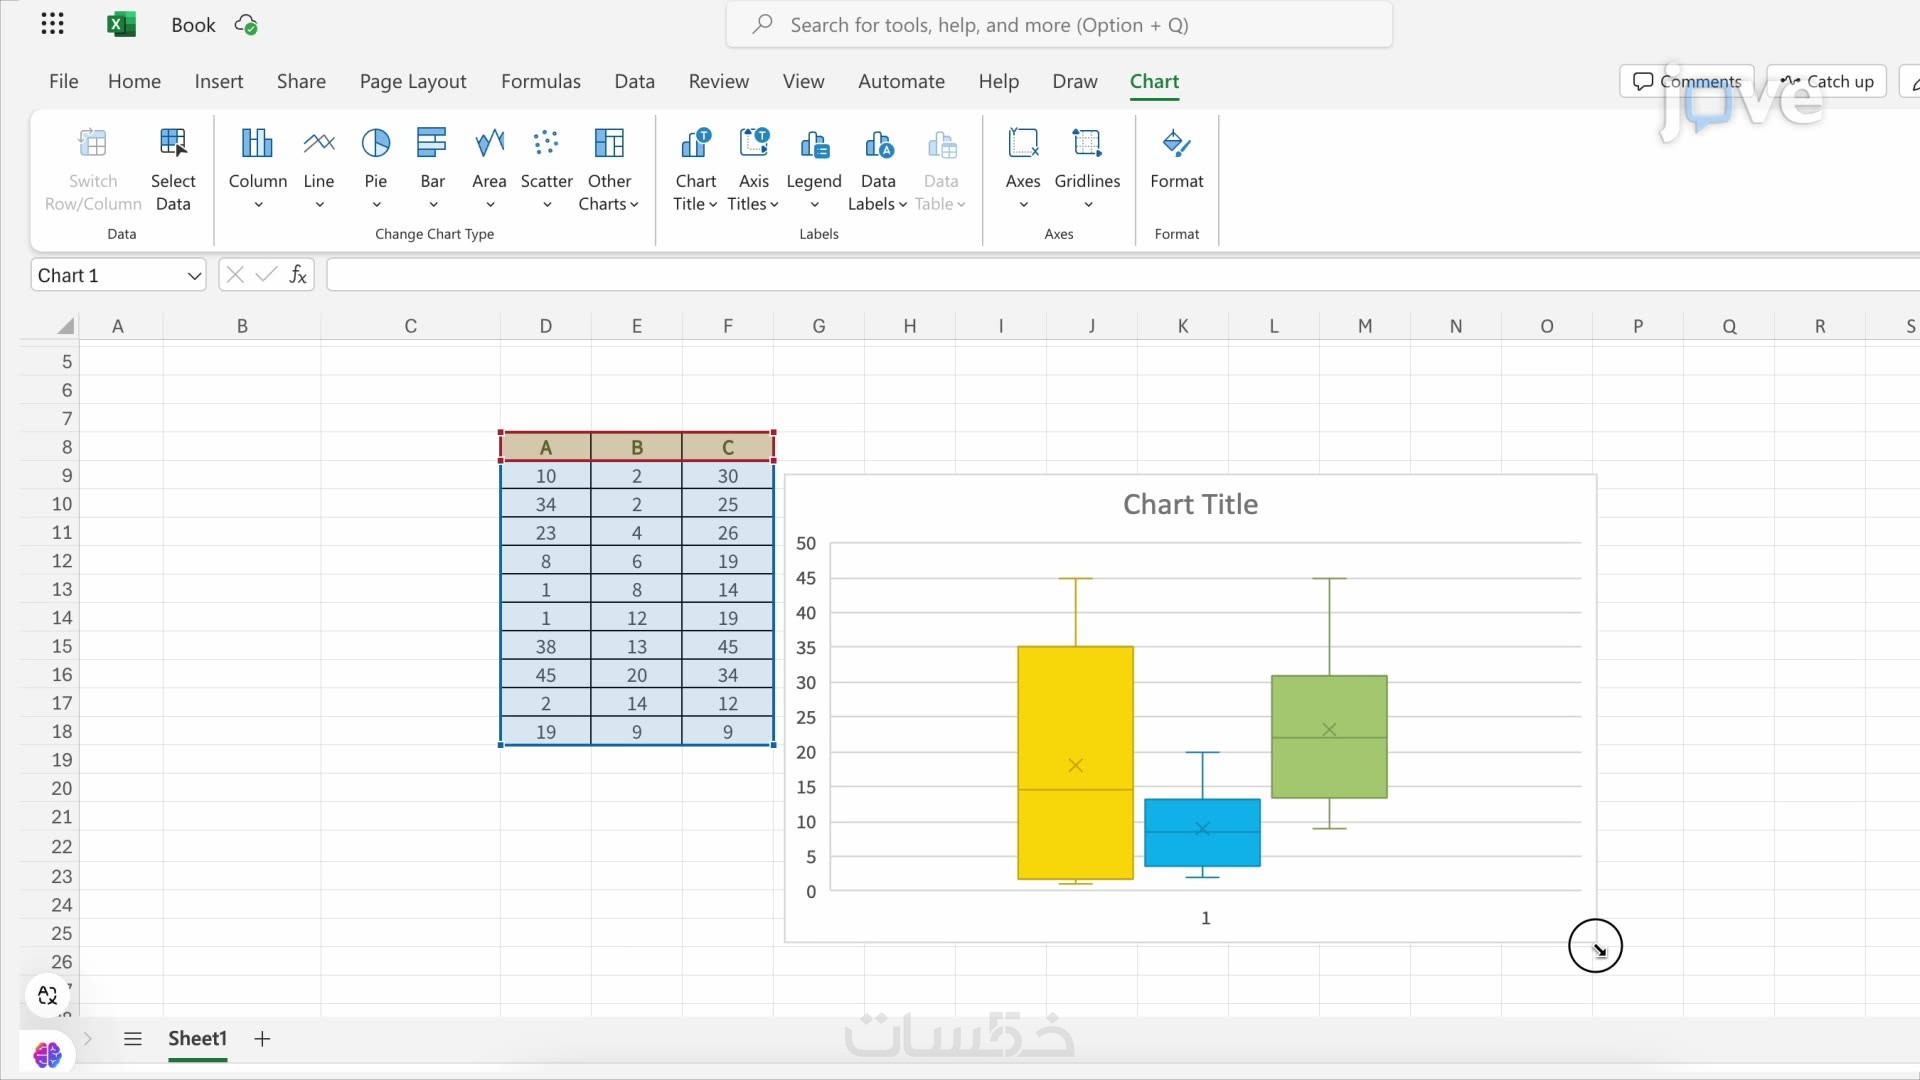Open the Comments pane
Image resolution: width=1920 pixels, height=1080 pixels.
click(x=1686, y=81)
